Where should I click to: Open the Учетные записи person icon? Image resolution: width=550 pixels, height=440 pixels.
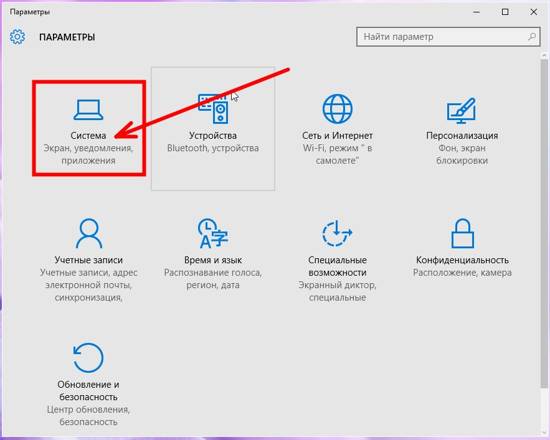[x=89, y=233]
